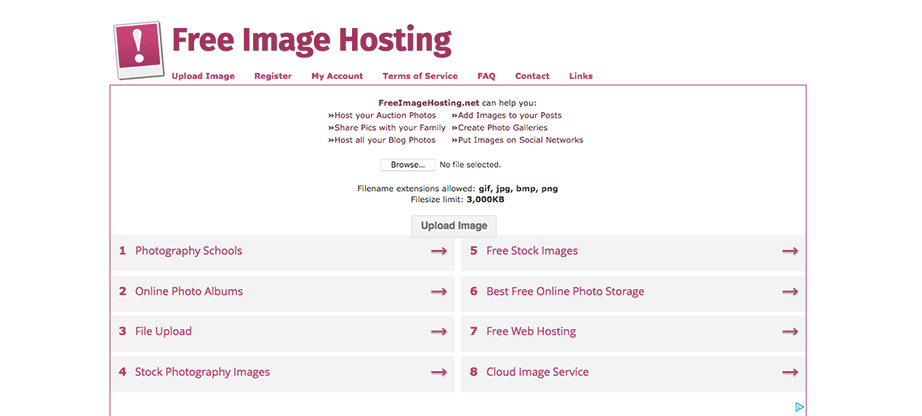Open the Online Photo Albums listing
Screen dimensions: 922x416
[x=283, y=292]
